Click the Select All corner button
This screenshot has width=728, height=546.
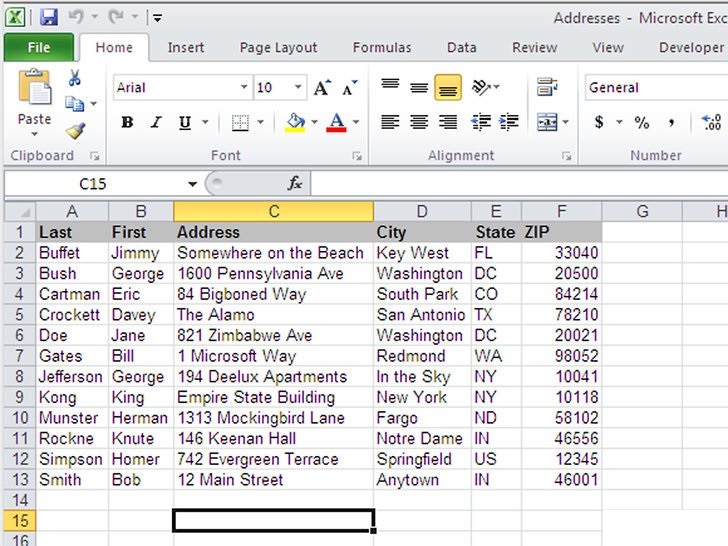[x=20, y=212]
